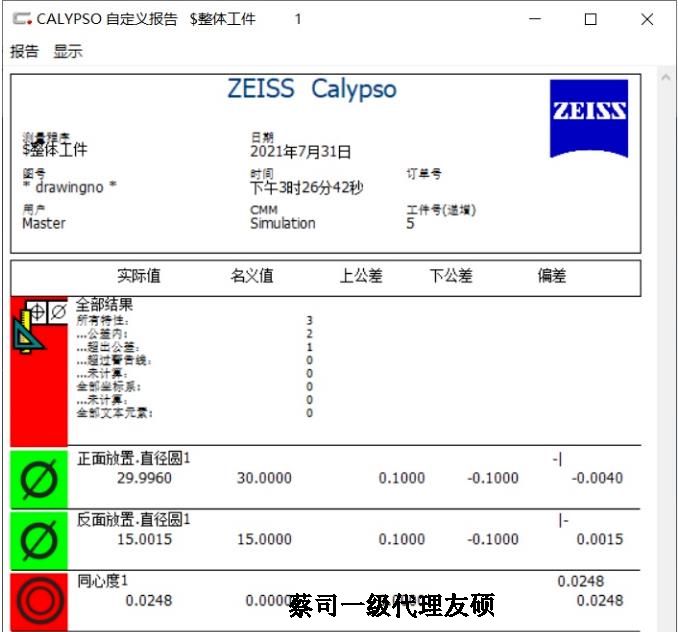Screen dimensions: 678x632
Task: Click the 超过警告线 count row
Action: [194, 360]
